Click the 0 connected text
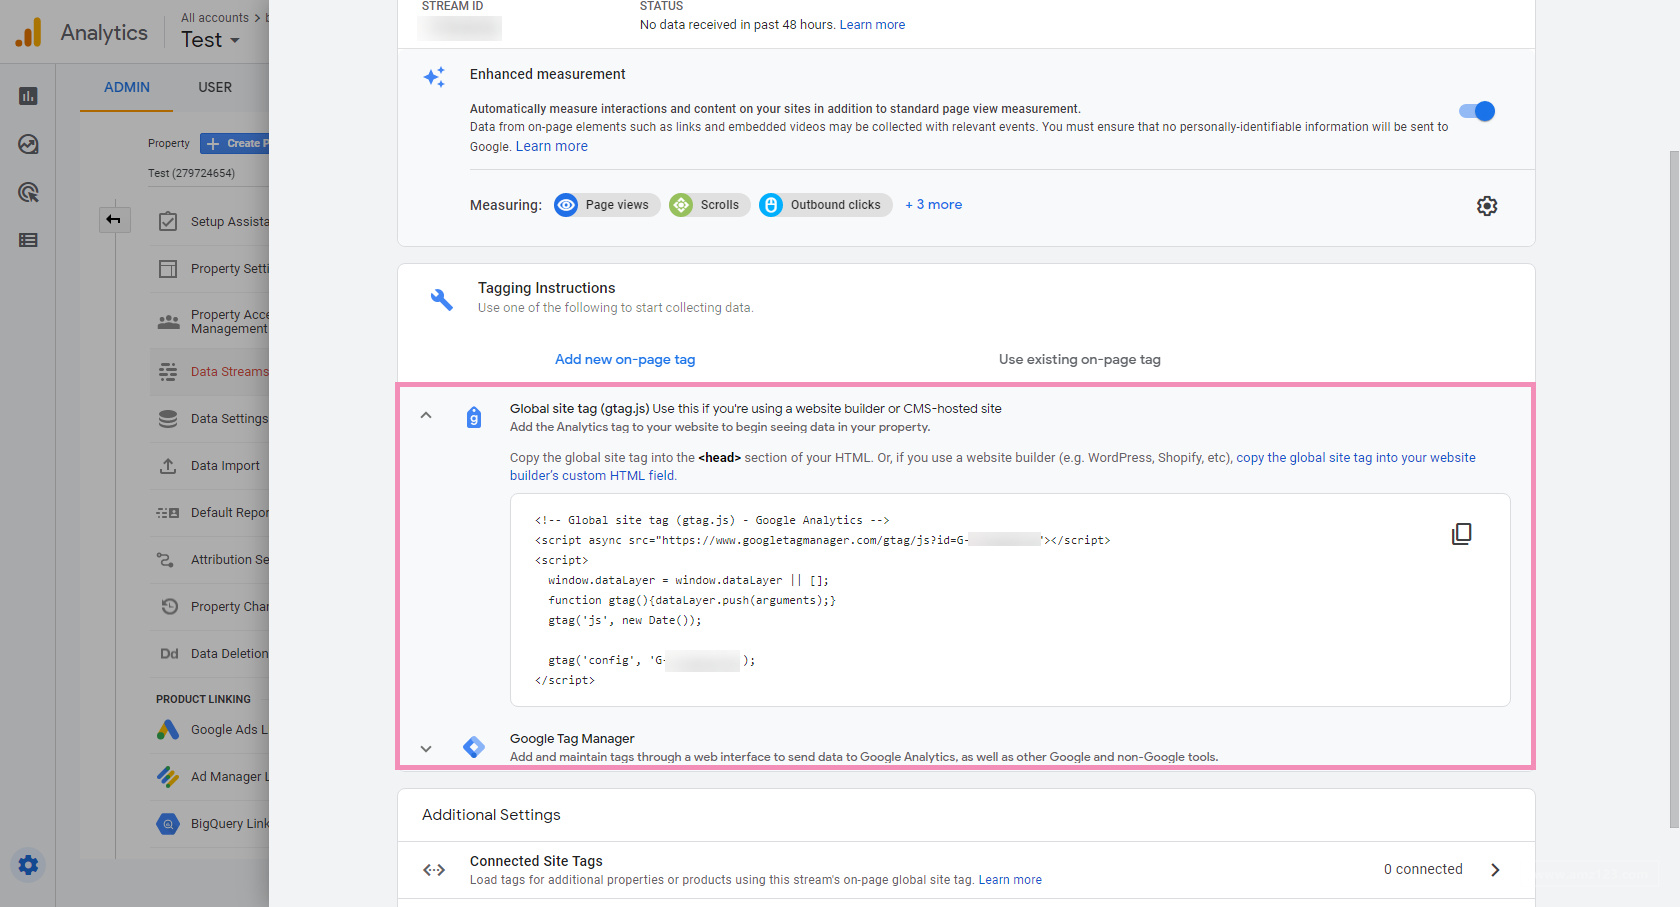This screenshot has height=907, width=1680. [1423, 870]
